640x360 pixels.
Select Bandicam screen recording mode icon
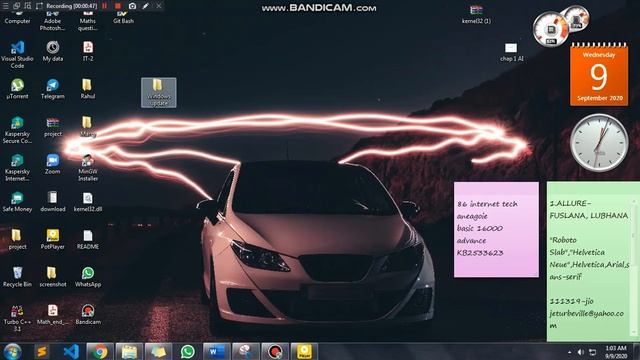click(x=17, y=6)
